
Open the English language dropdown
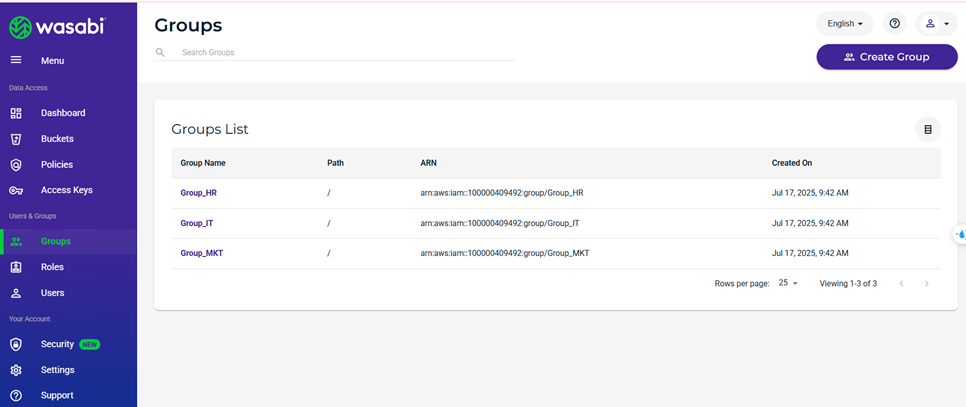[x=844, y=23]
